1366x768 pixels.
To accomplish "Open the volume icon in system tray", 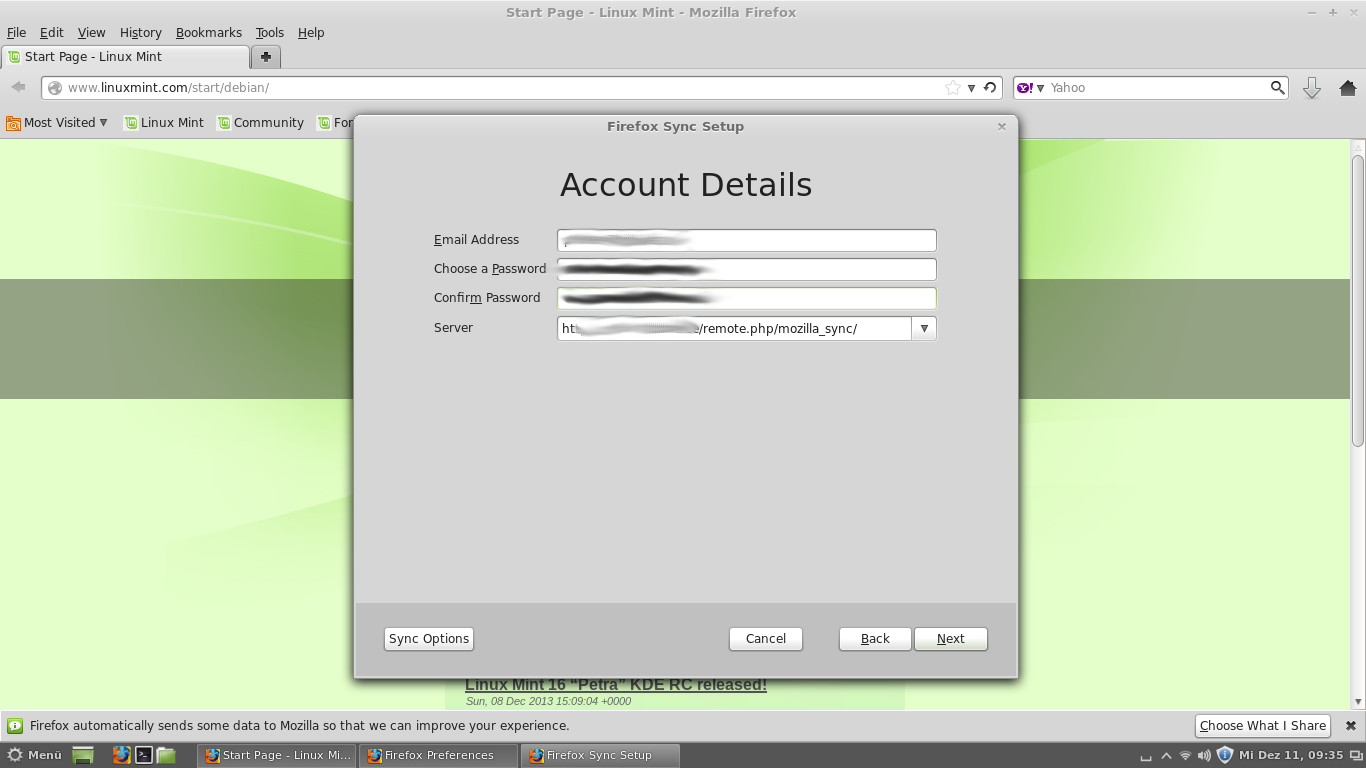I will tap(1204, 755).
